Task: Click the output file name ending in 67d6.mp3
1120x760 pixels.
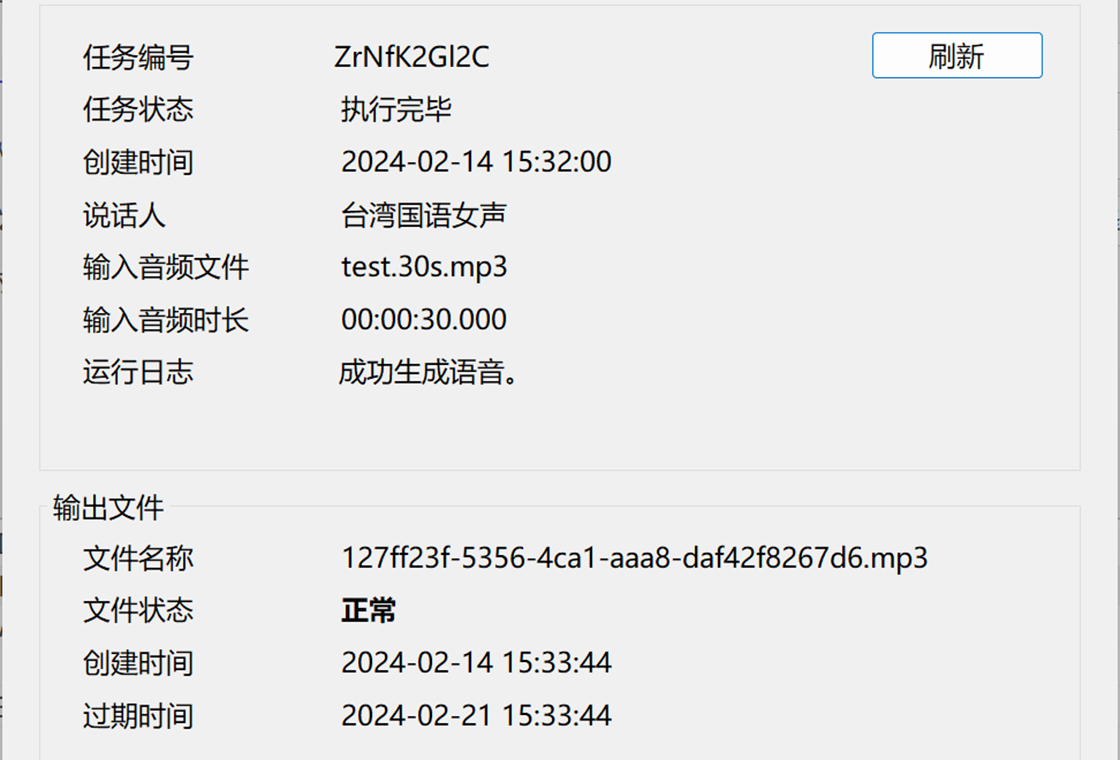Action: [x=634, y=558]
